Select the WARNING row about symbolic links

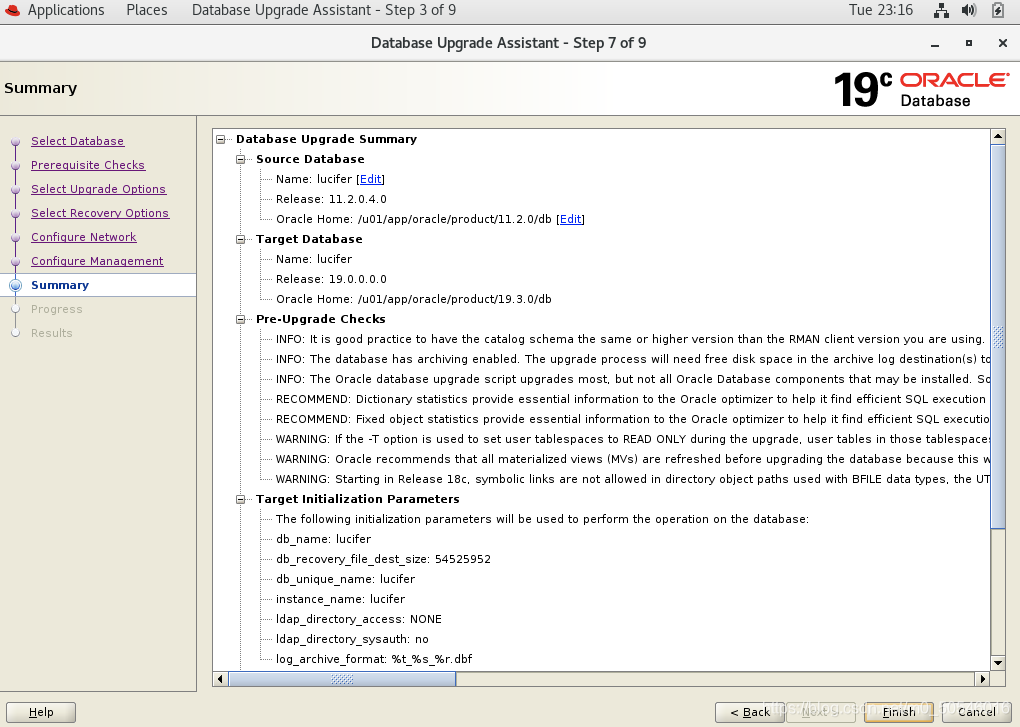[632, 480]
